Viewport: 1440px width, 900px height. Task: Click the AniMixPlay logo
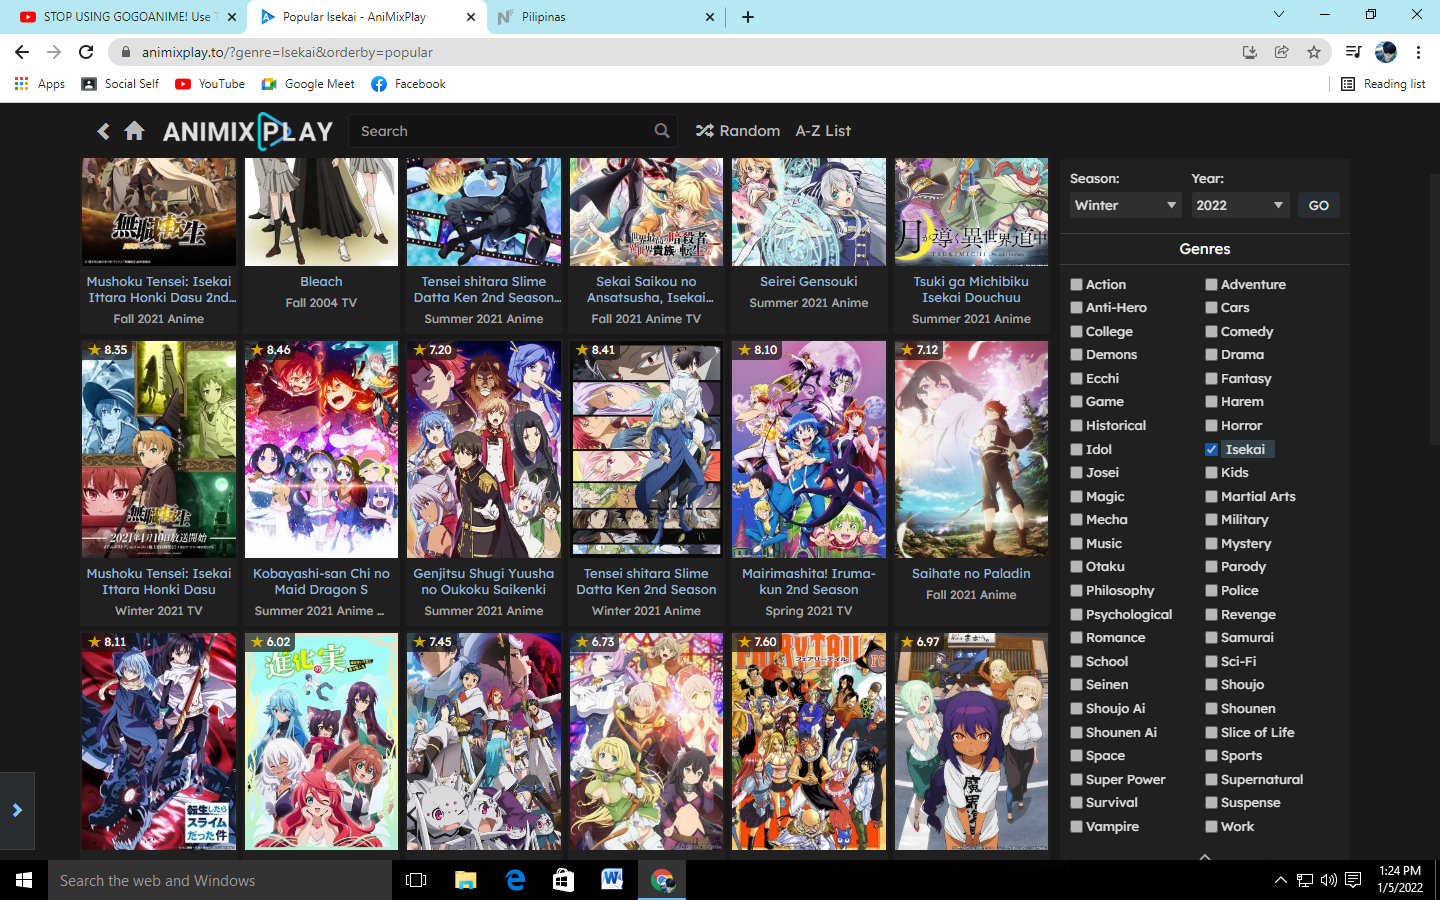pos(248,131)
